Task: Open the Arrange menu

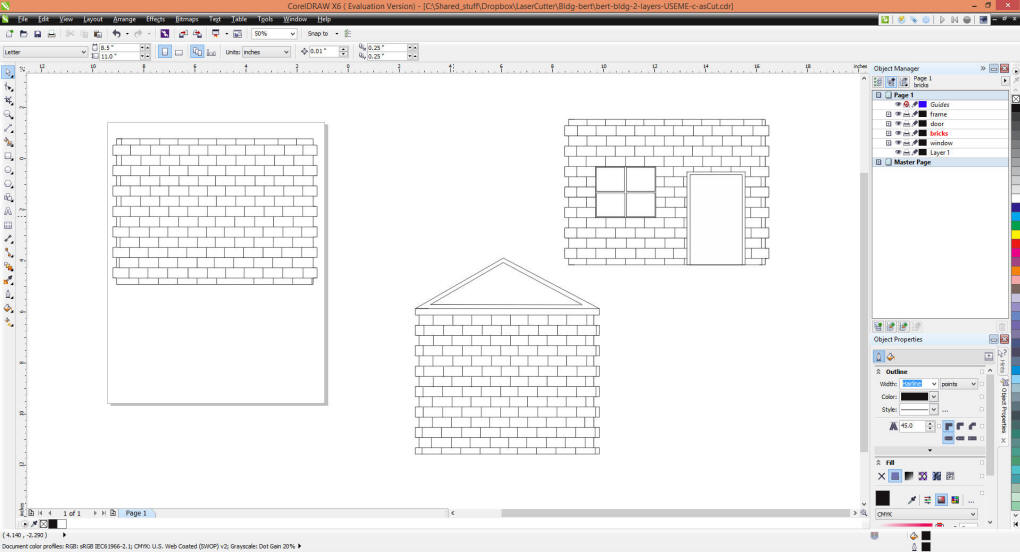Action: (125, 19)
